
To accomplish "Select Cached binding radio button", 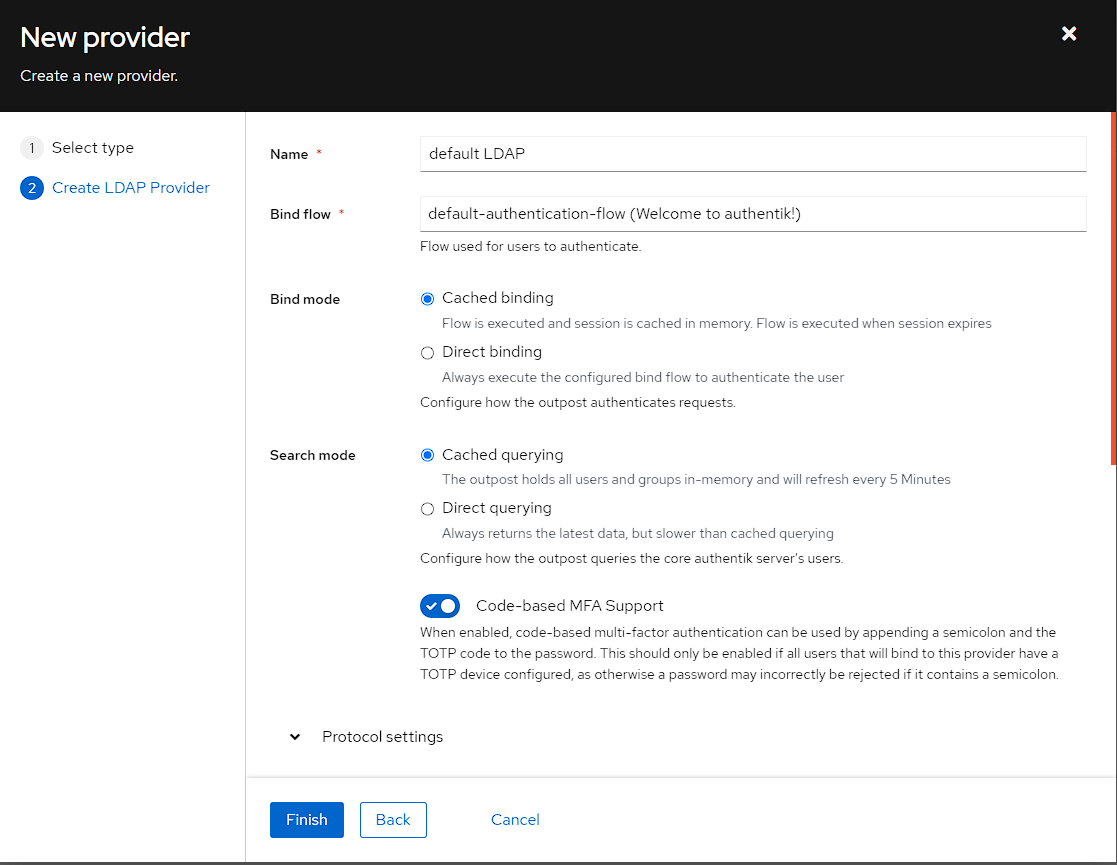I will click(x=428, y=299).
